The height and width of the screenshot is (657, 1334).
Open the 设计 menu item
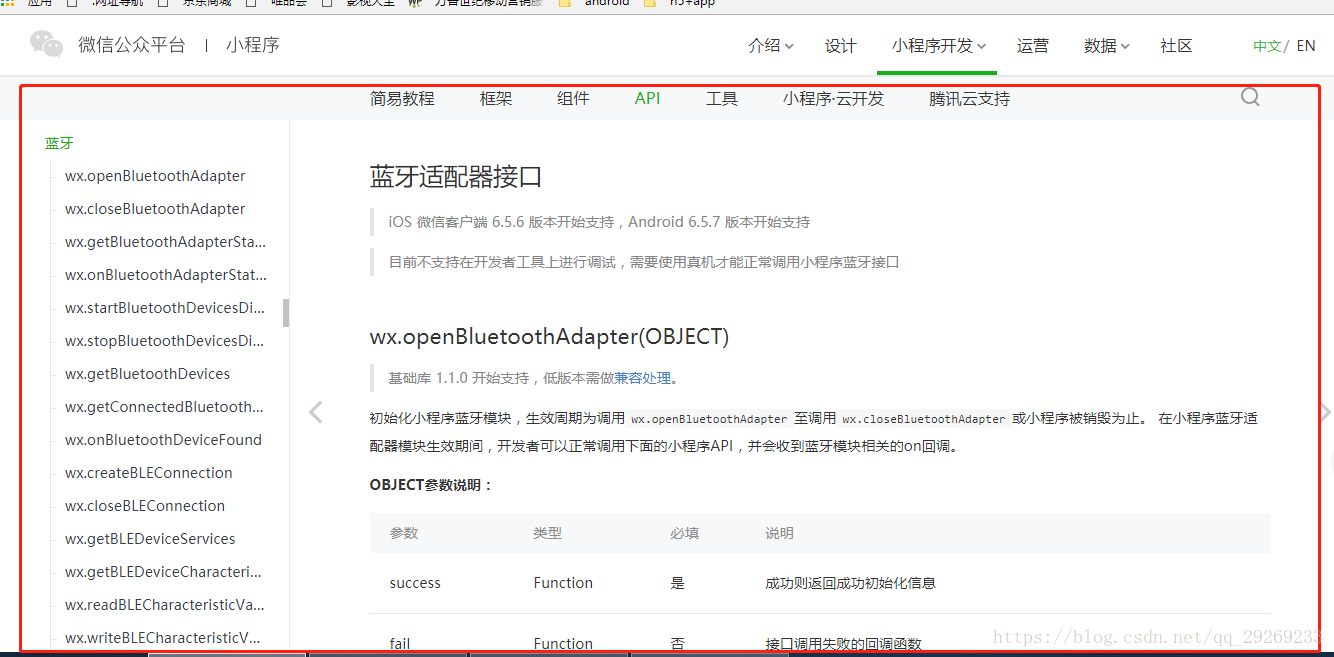[x=841, y=46]
